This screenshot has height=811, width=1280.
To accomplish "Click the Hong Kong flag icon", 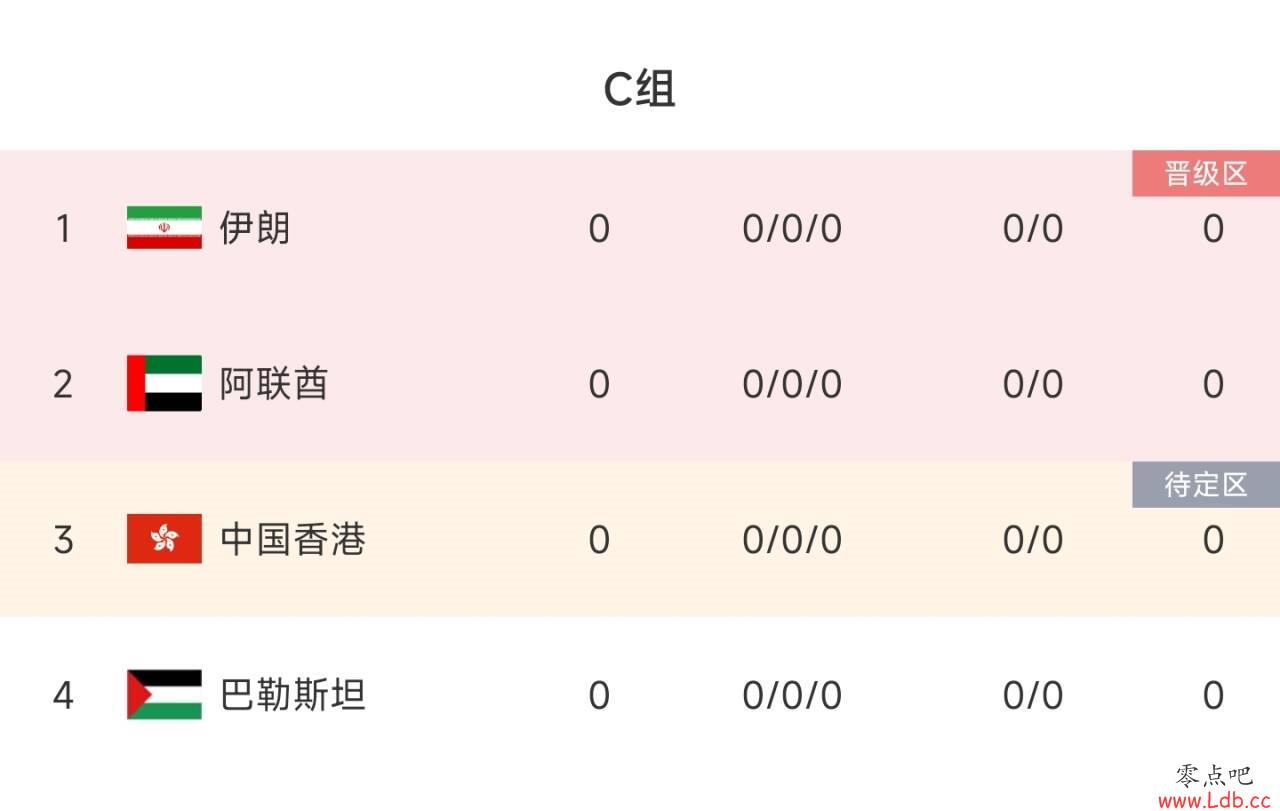I will click(164, 539).
